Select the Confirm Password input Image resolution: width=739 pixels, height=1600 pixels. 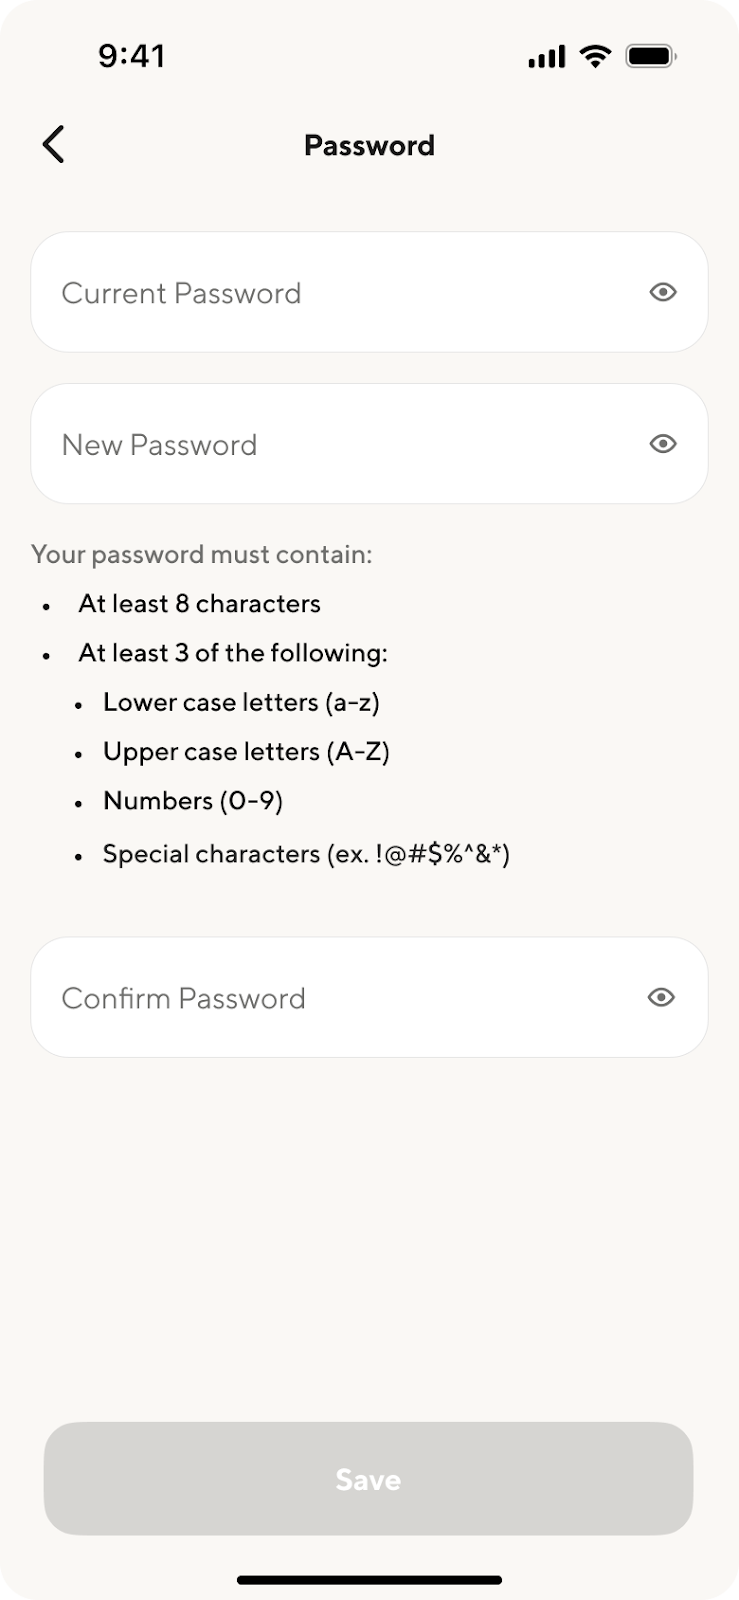[330, 998]
